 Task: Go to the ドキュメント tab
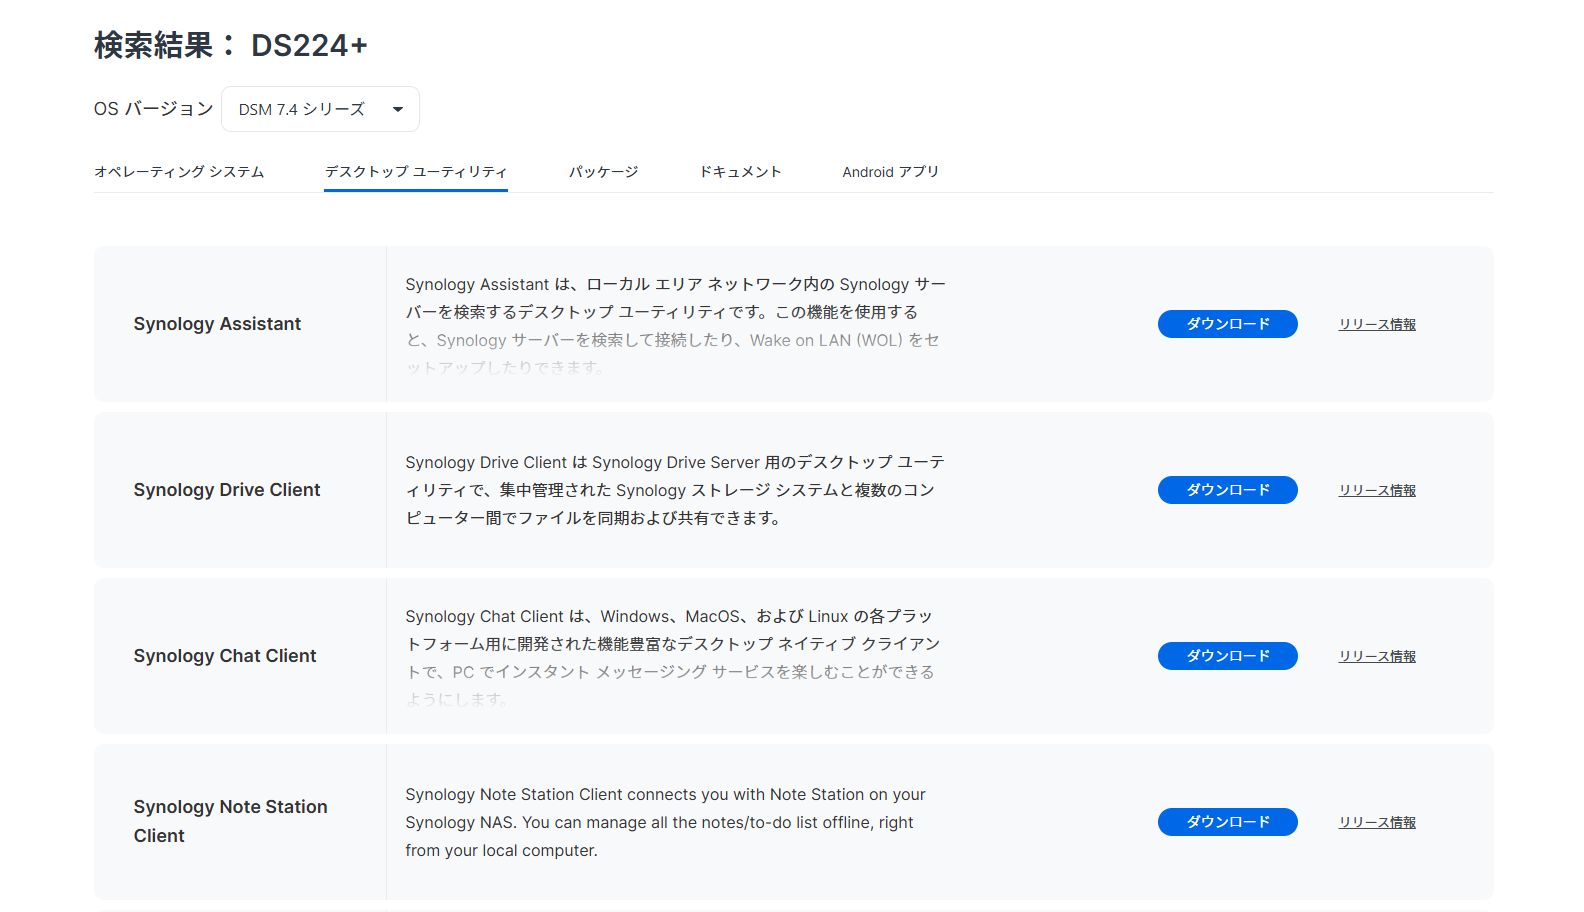pos(740,172)
